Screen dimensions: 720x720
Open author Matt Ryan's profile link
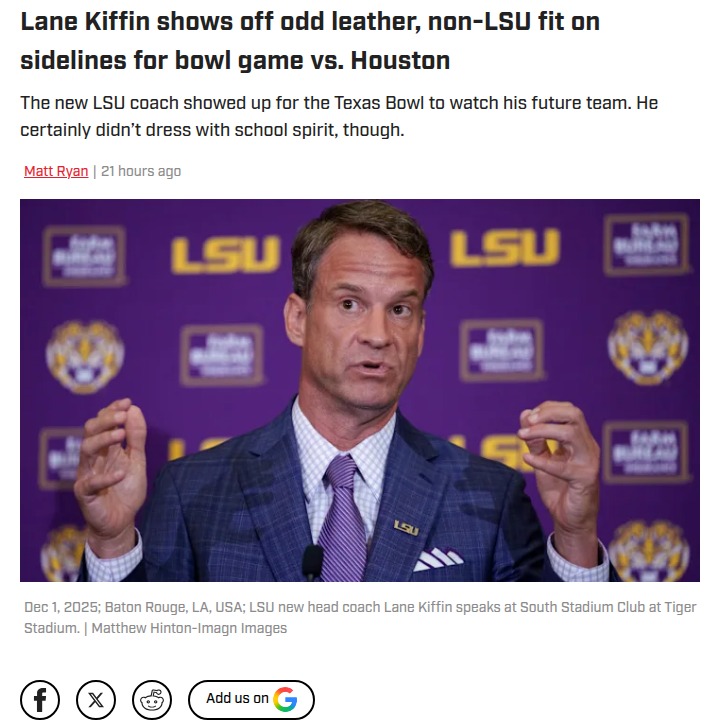coord(56,171)
